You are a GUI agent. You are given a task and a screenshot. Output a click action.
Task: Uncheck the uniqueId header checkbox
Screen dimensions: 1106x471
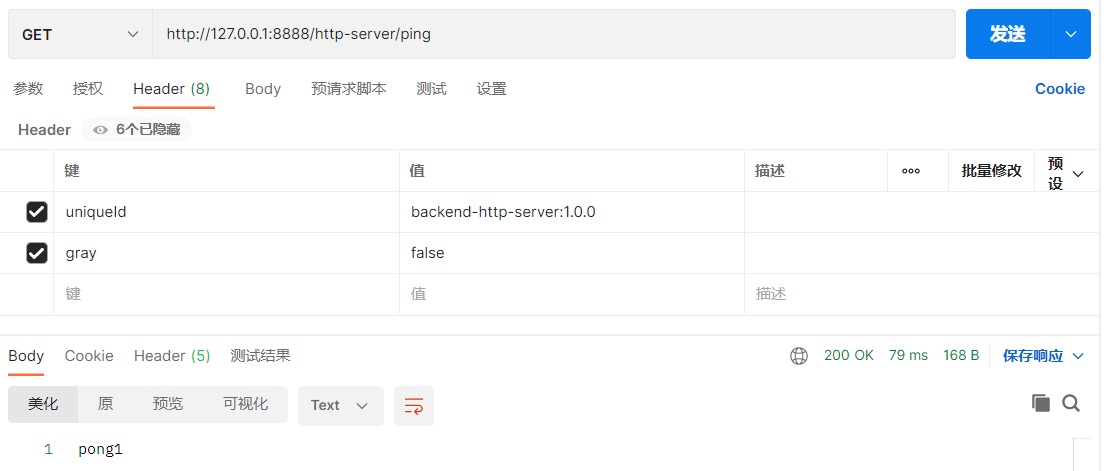tap(37, 212)
